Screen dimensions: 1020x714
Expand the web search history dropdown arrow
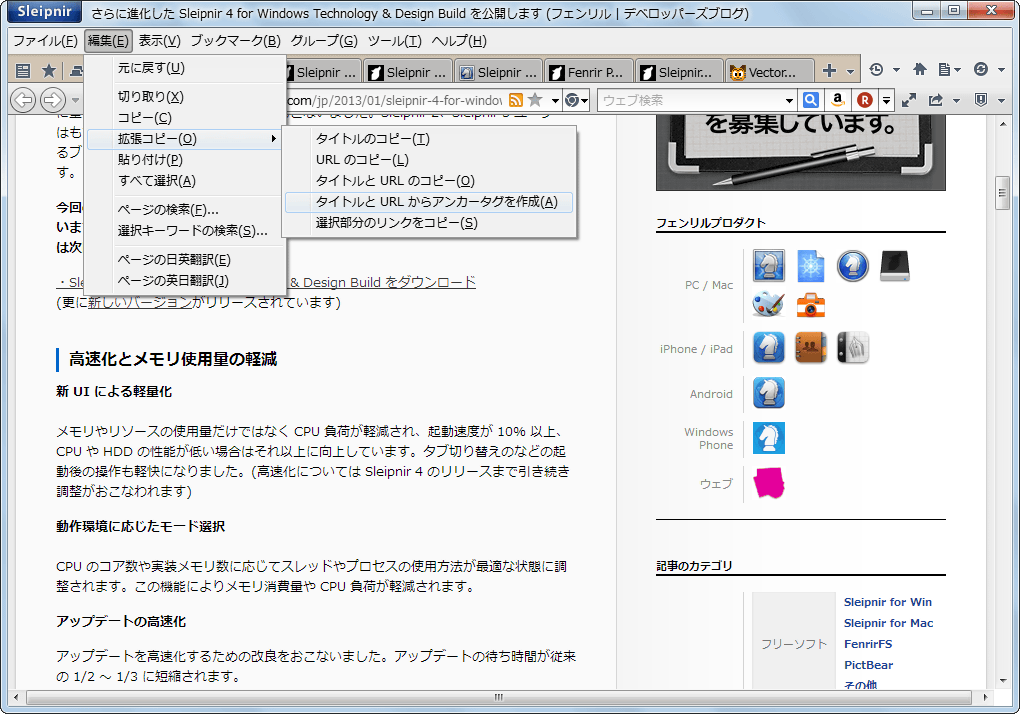[789, 101]
